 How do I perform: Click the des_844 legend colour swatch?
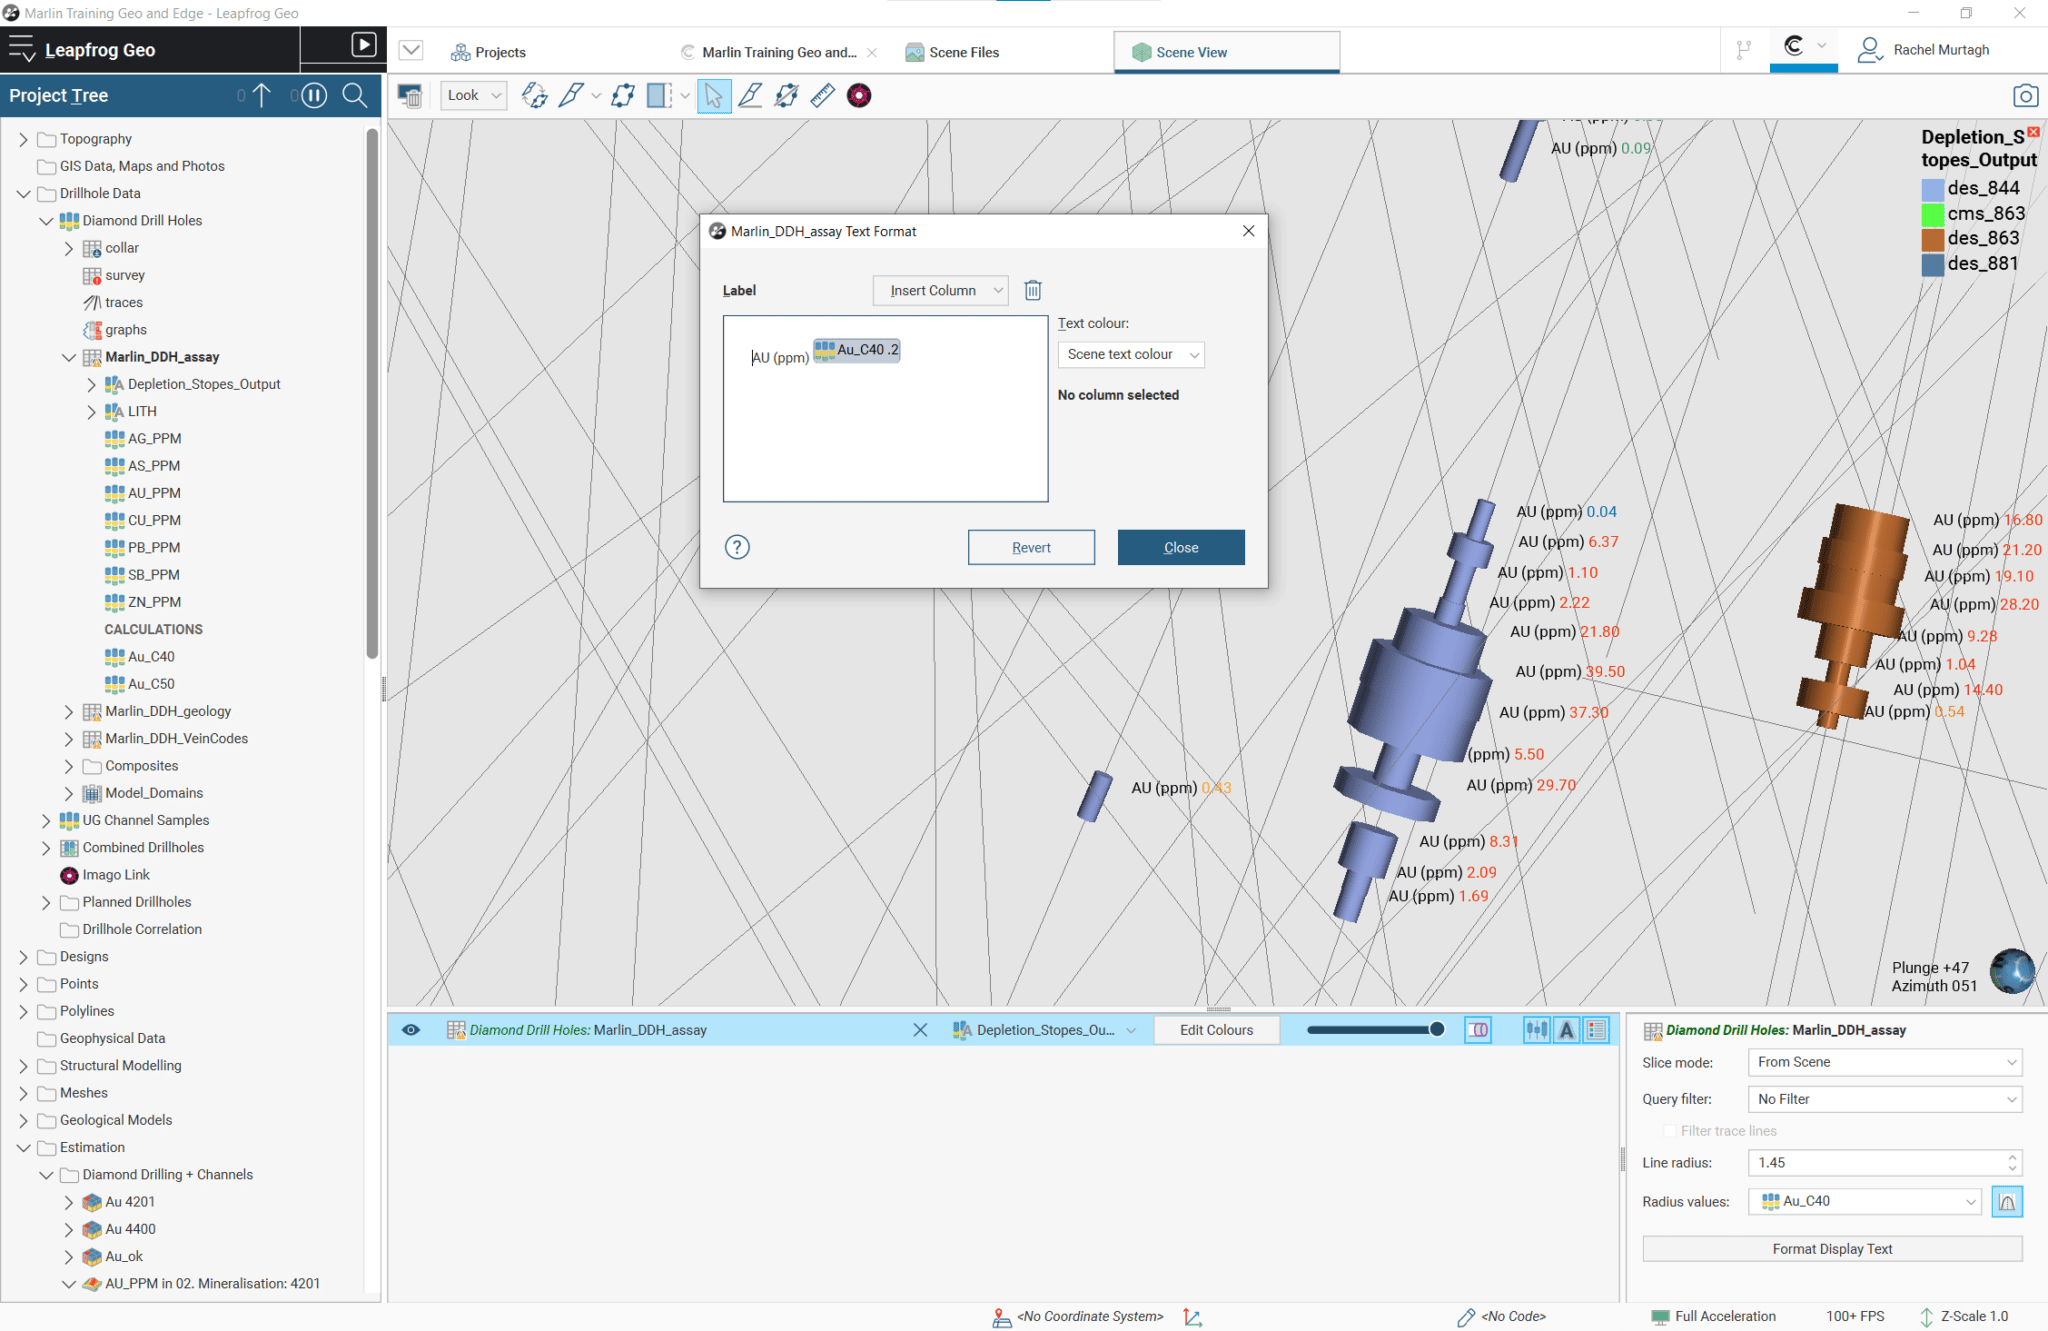[1932, 189]
